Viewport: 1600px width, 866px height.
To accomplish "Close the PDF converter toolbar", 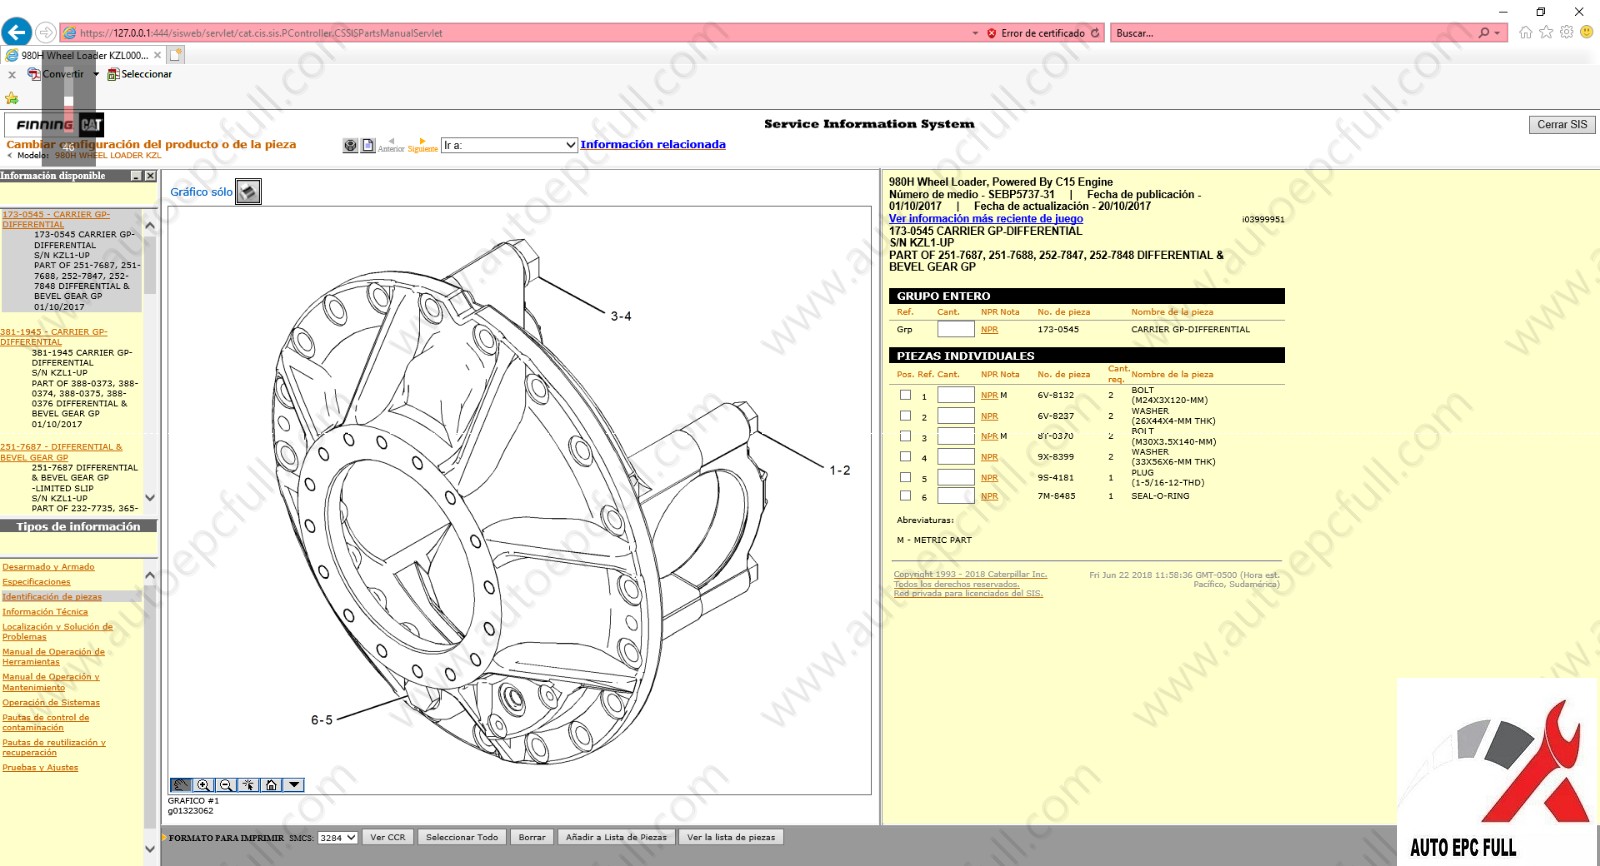I will 12,74.
